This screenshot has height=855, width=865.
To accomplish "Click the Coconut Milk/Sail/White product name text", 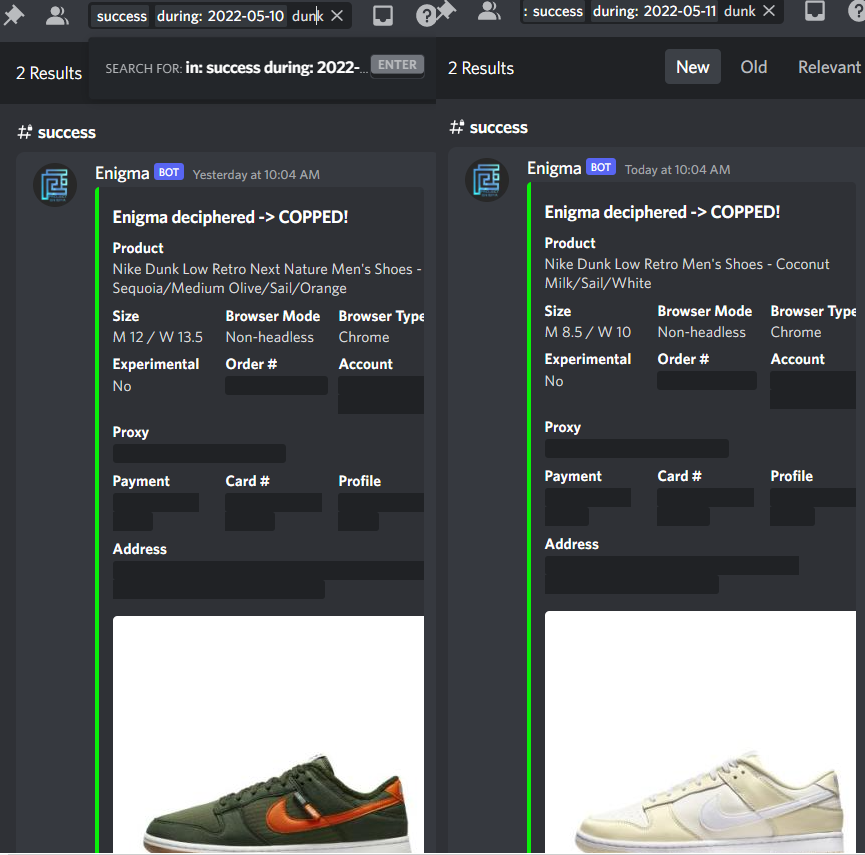I will click(x=687, y=274).
